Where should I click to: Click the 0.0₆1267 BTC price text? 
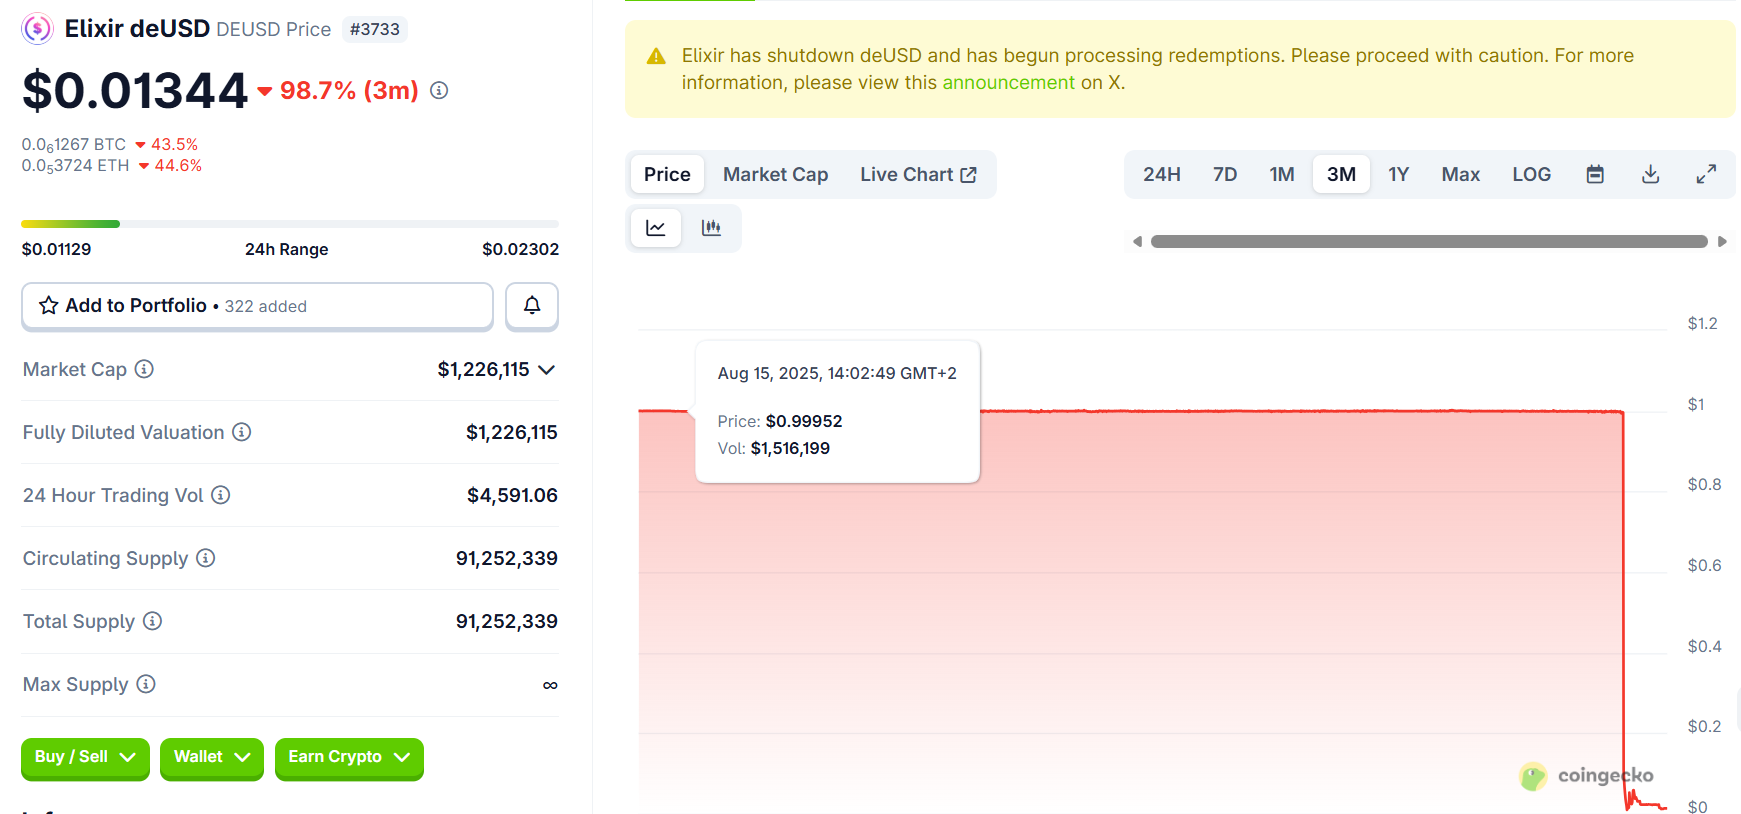74,145
